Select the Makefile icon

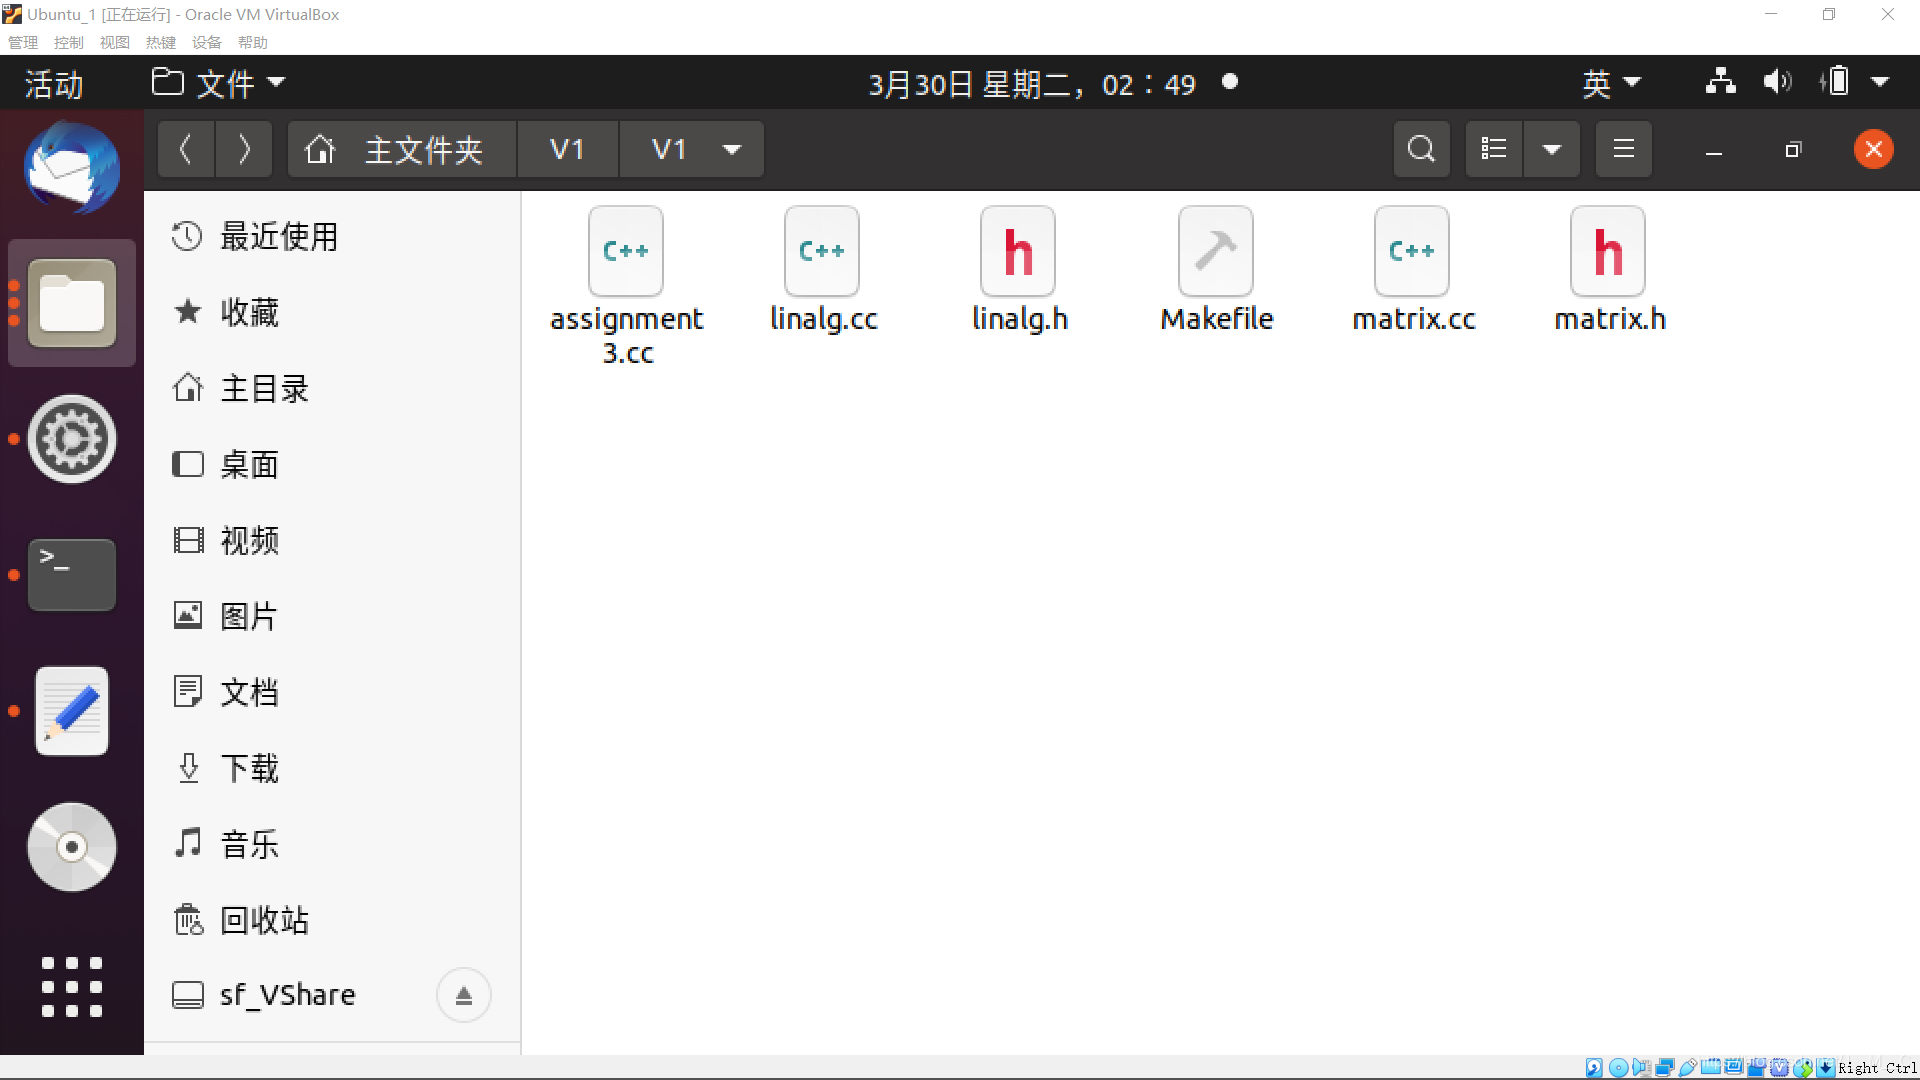click(1216, 252)
